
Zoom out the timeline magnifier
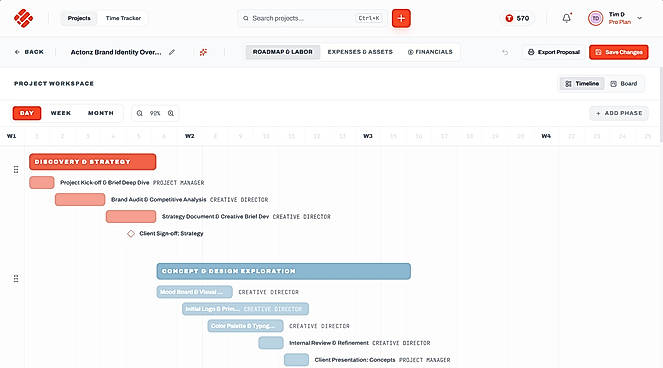click(140, 113)
